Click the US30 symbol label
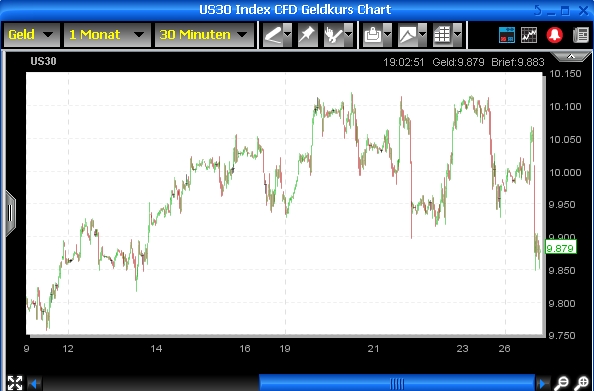594x391 pixels. [x=44, y=61]
